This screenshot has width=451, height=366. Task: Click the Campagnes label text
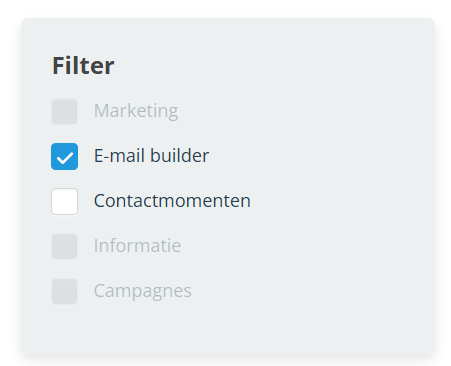pyautogui.click(x=143, y=291)
